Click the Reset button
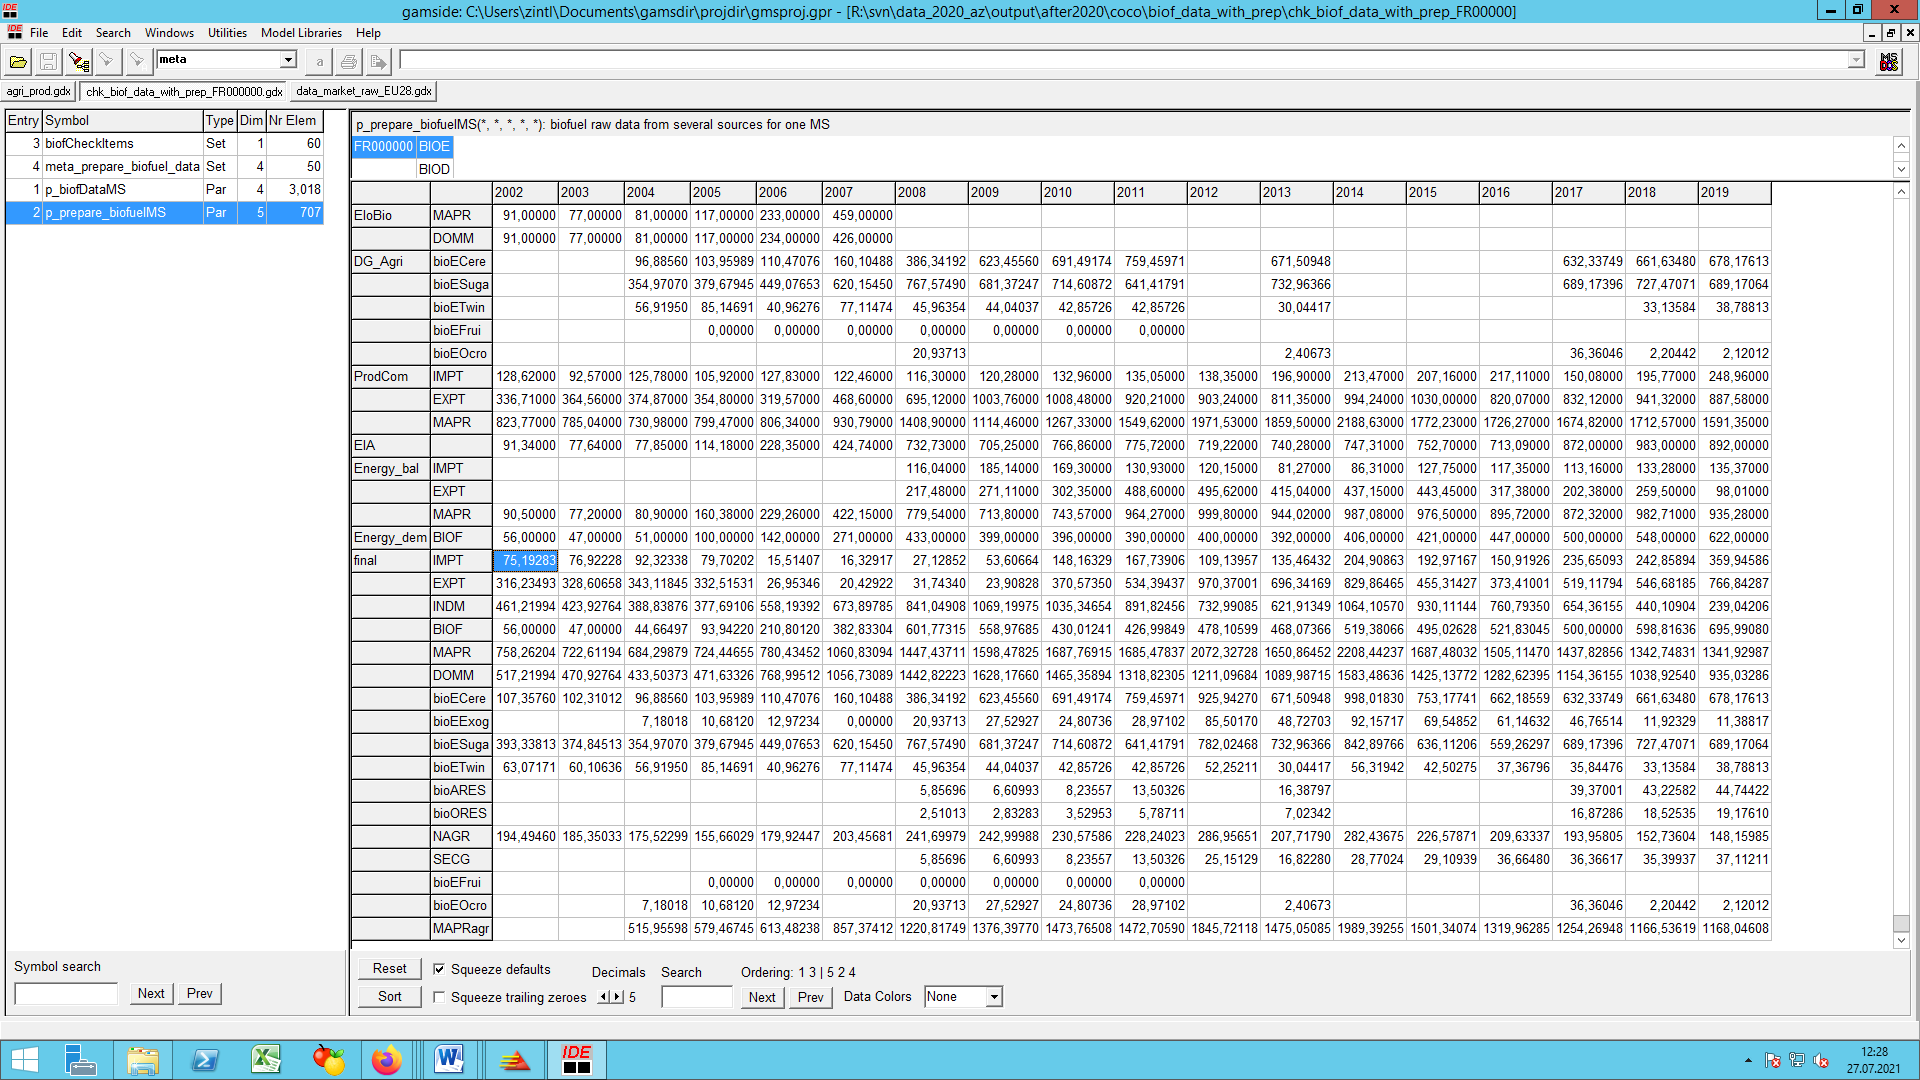1920x1080 pixels. pos(388,972)
